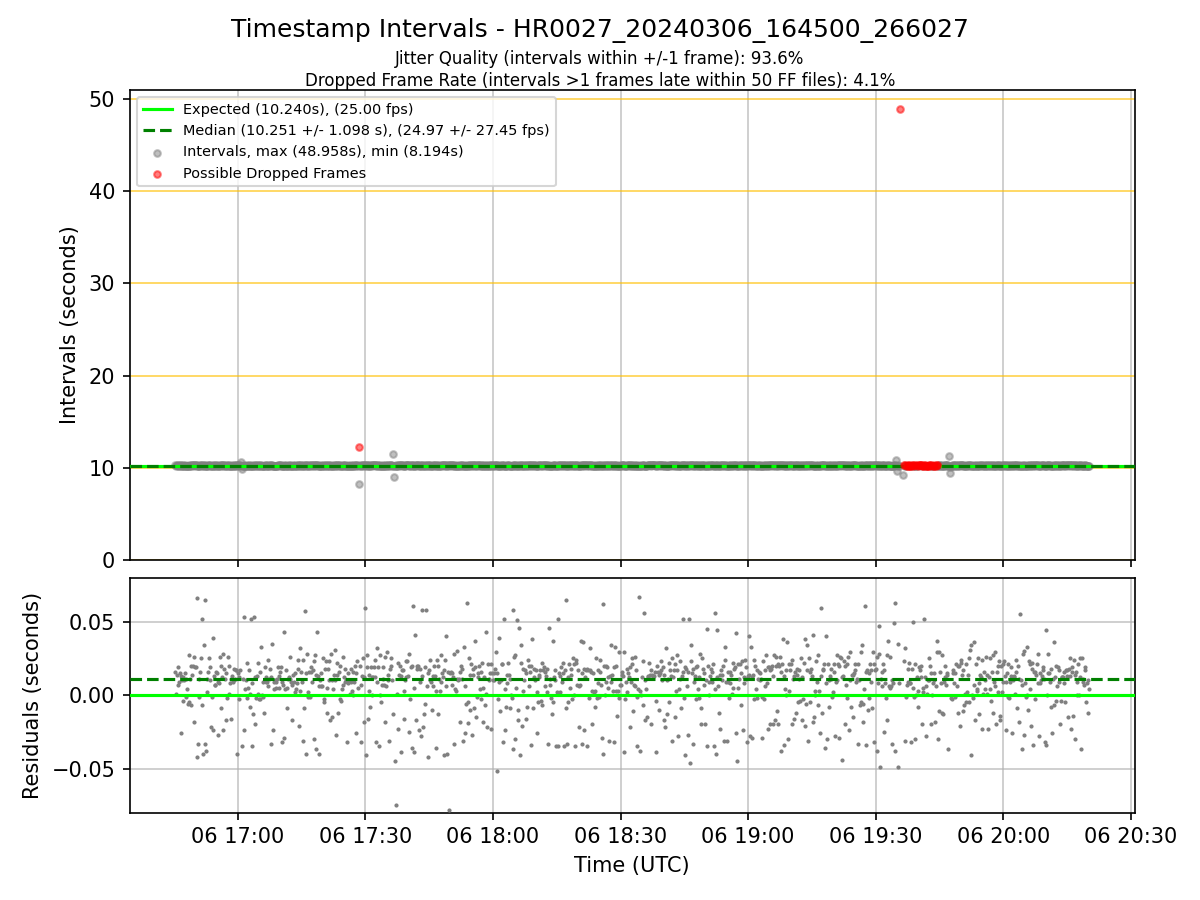Click the x-axis tick label 06 19:00
The width and height of the screenshot is (1200, 900).
748,834
